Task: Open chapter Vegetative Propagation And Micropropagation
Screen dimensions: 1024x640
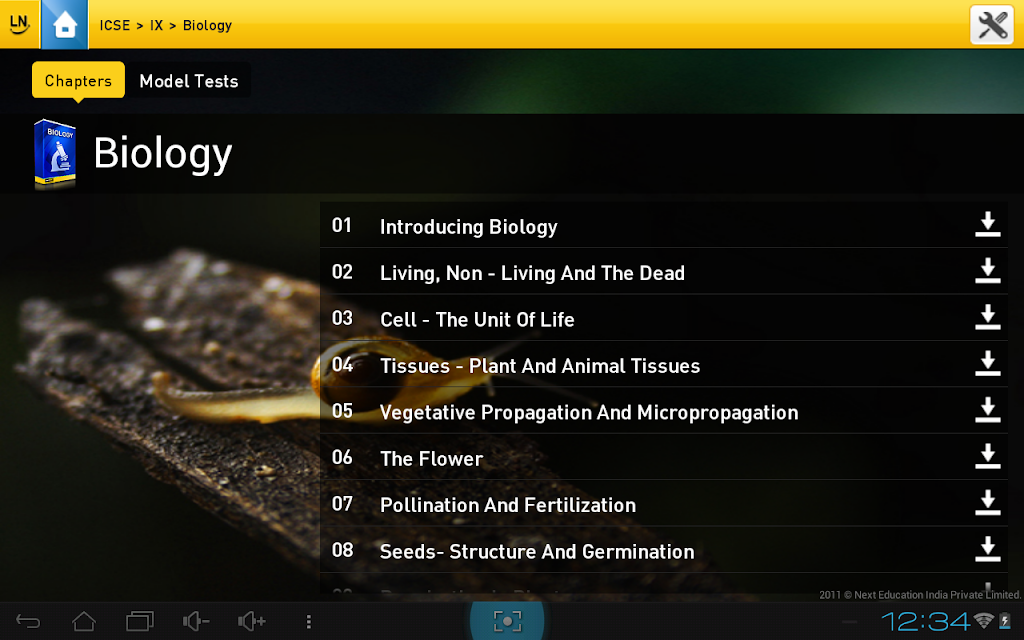Action: (x=664, y=410)
